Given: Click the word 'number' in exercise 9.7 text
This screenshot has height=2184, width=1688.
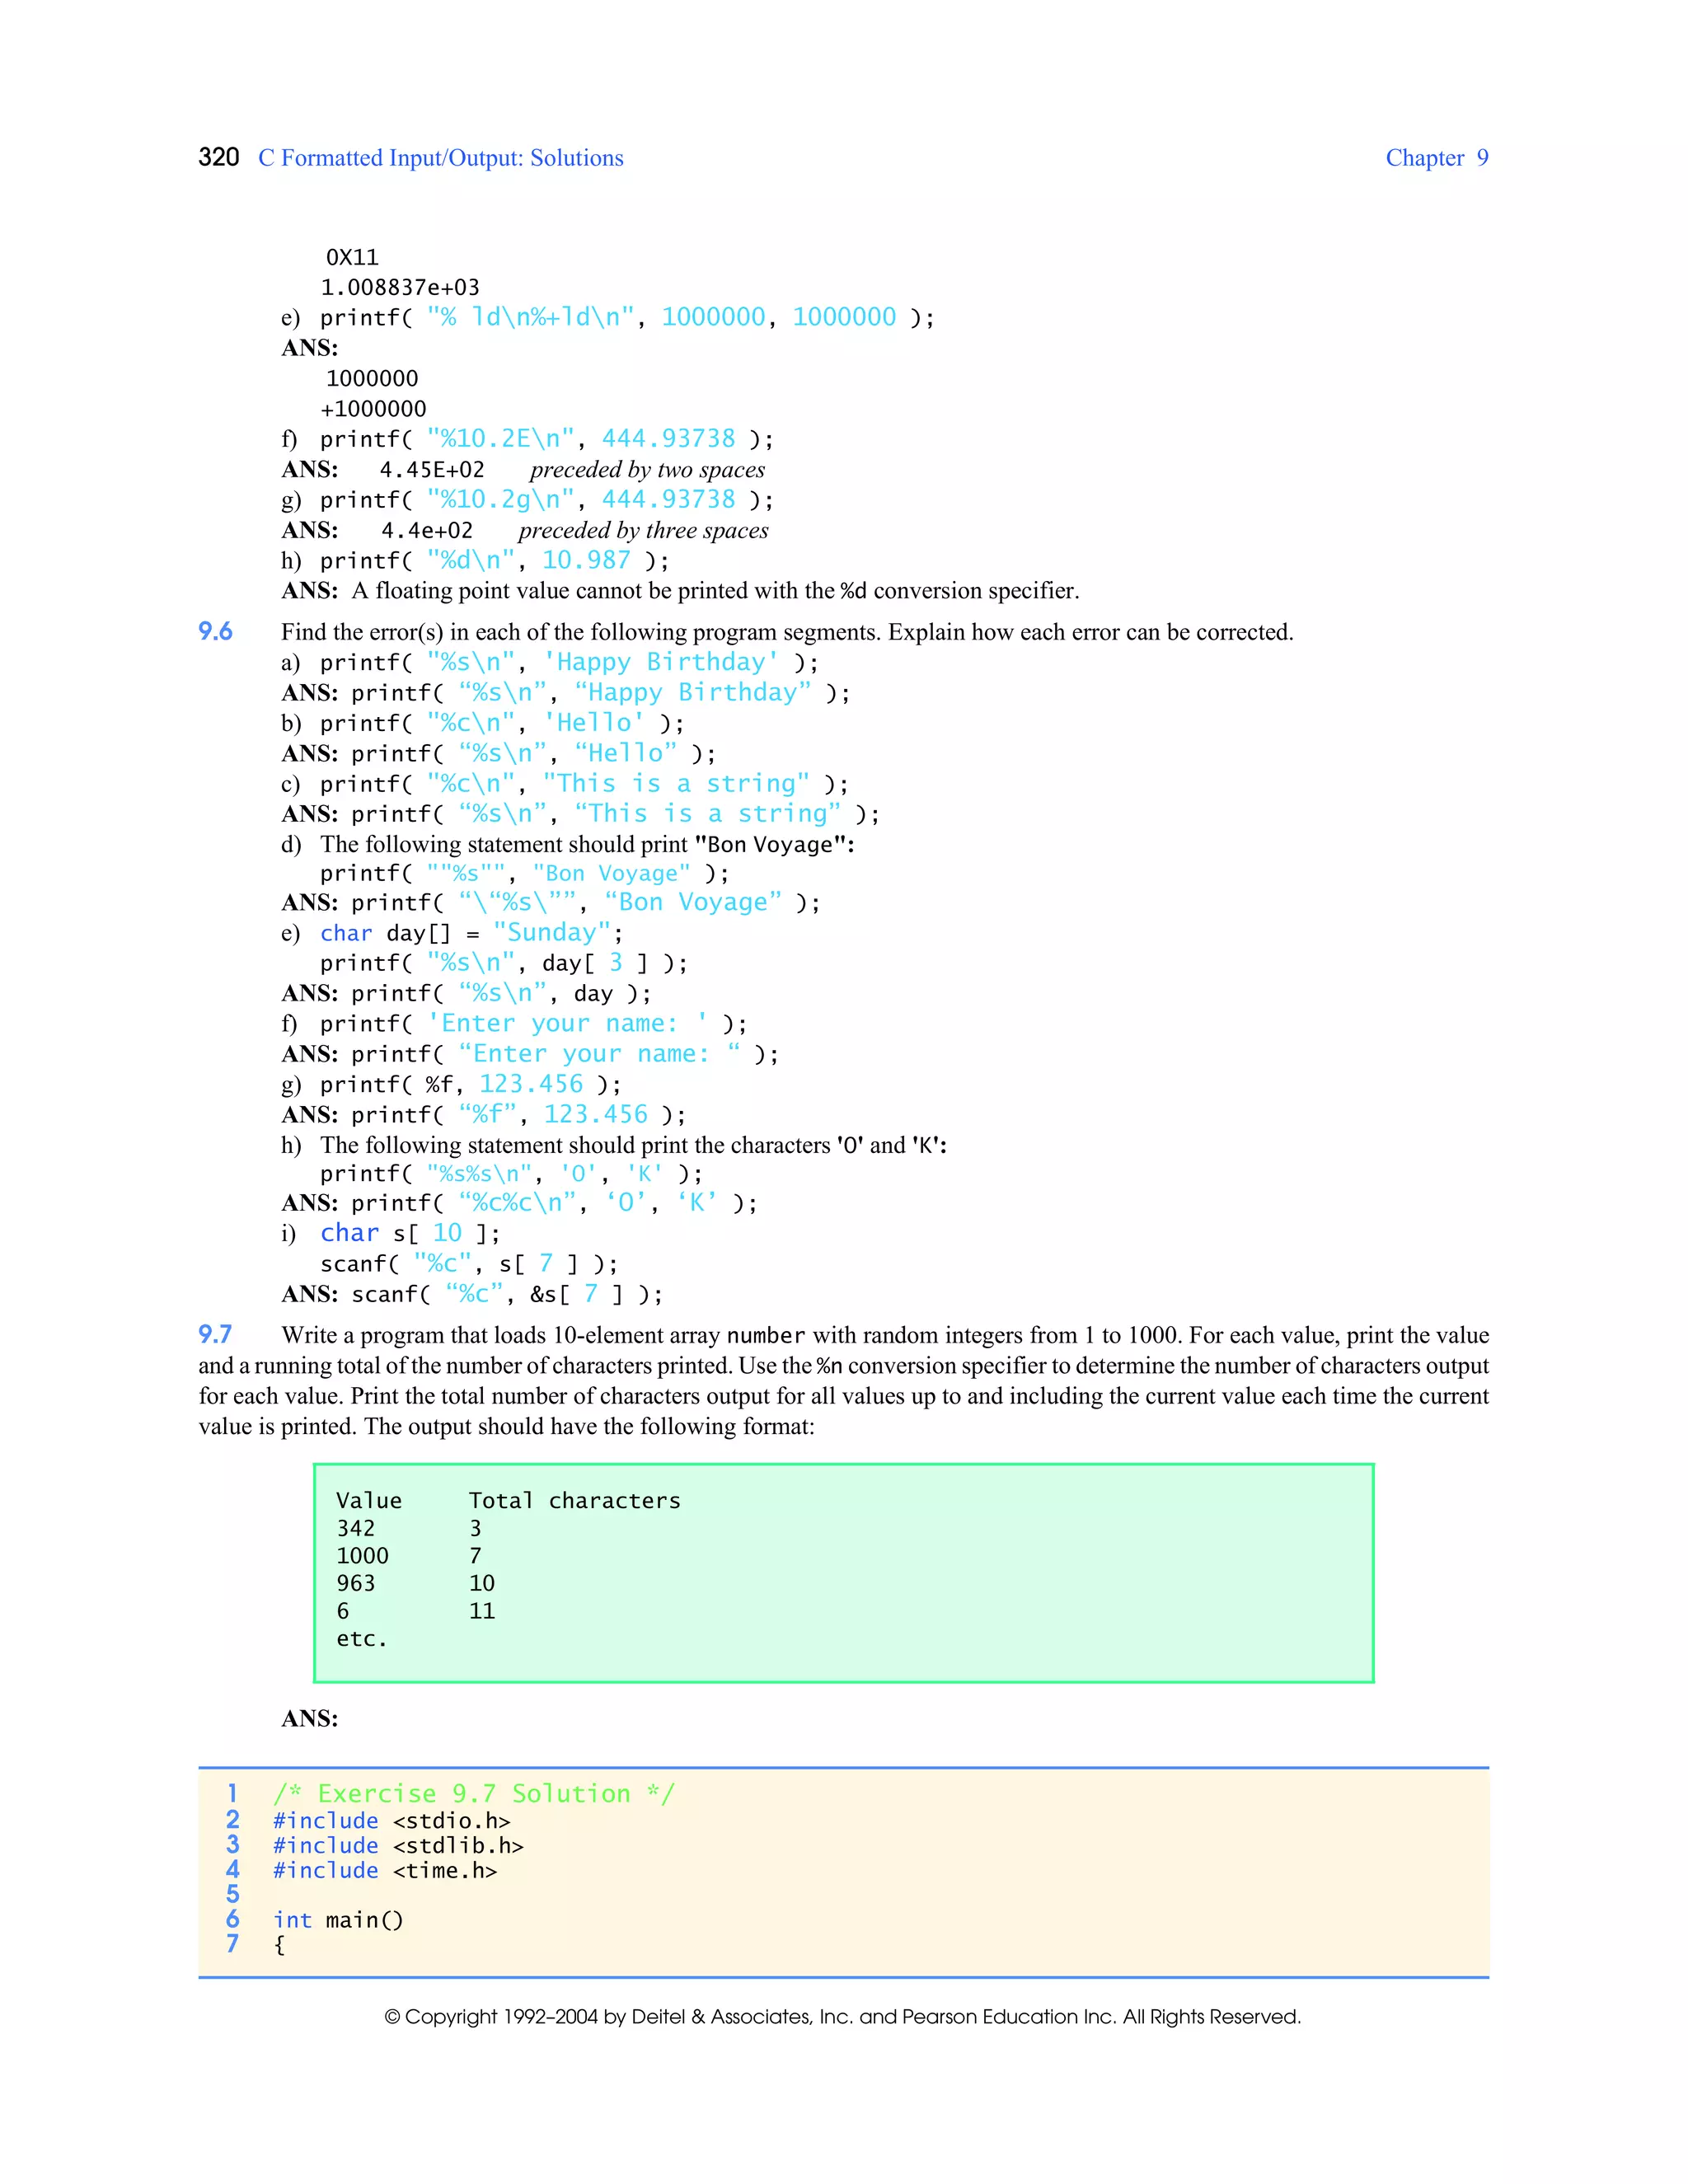Looking at the screenshot, I should click(766, 1336).
